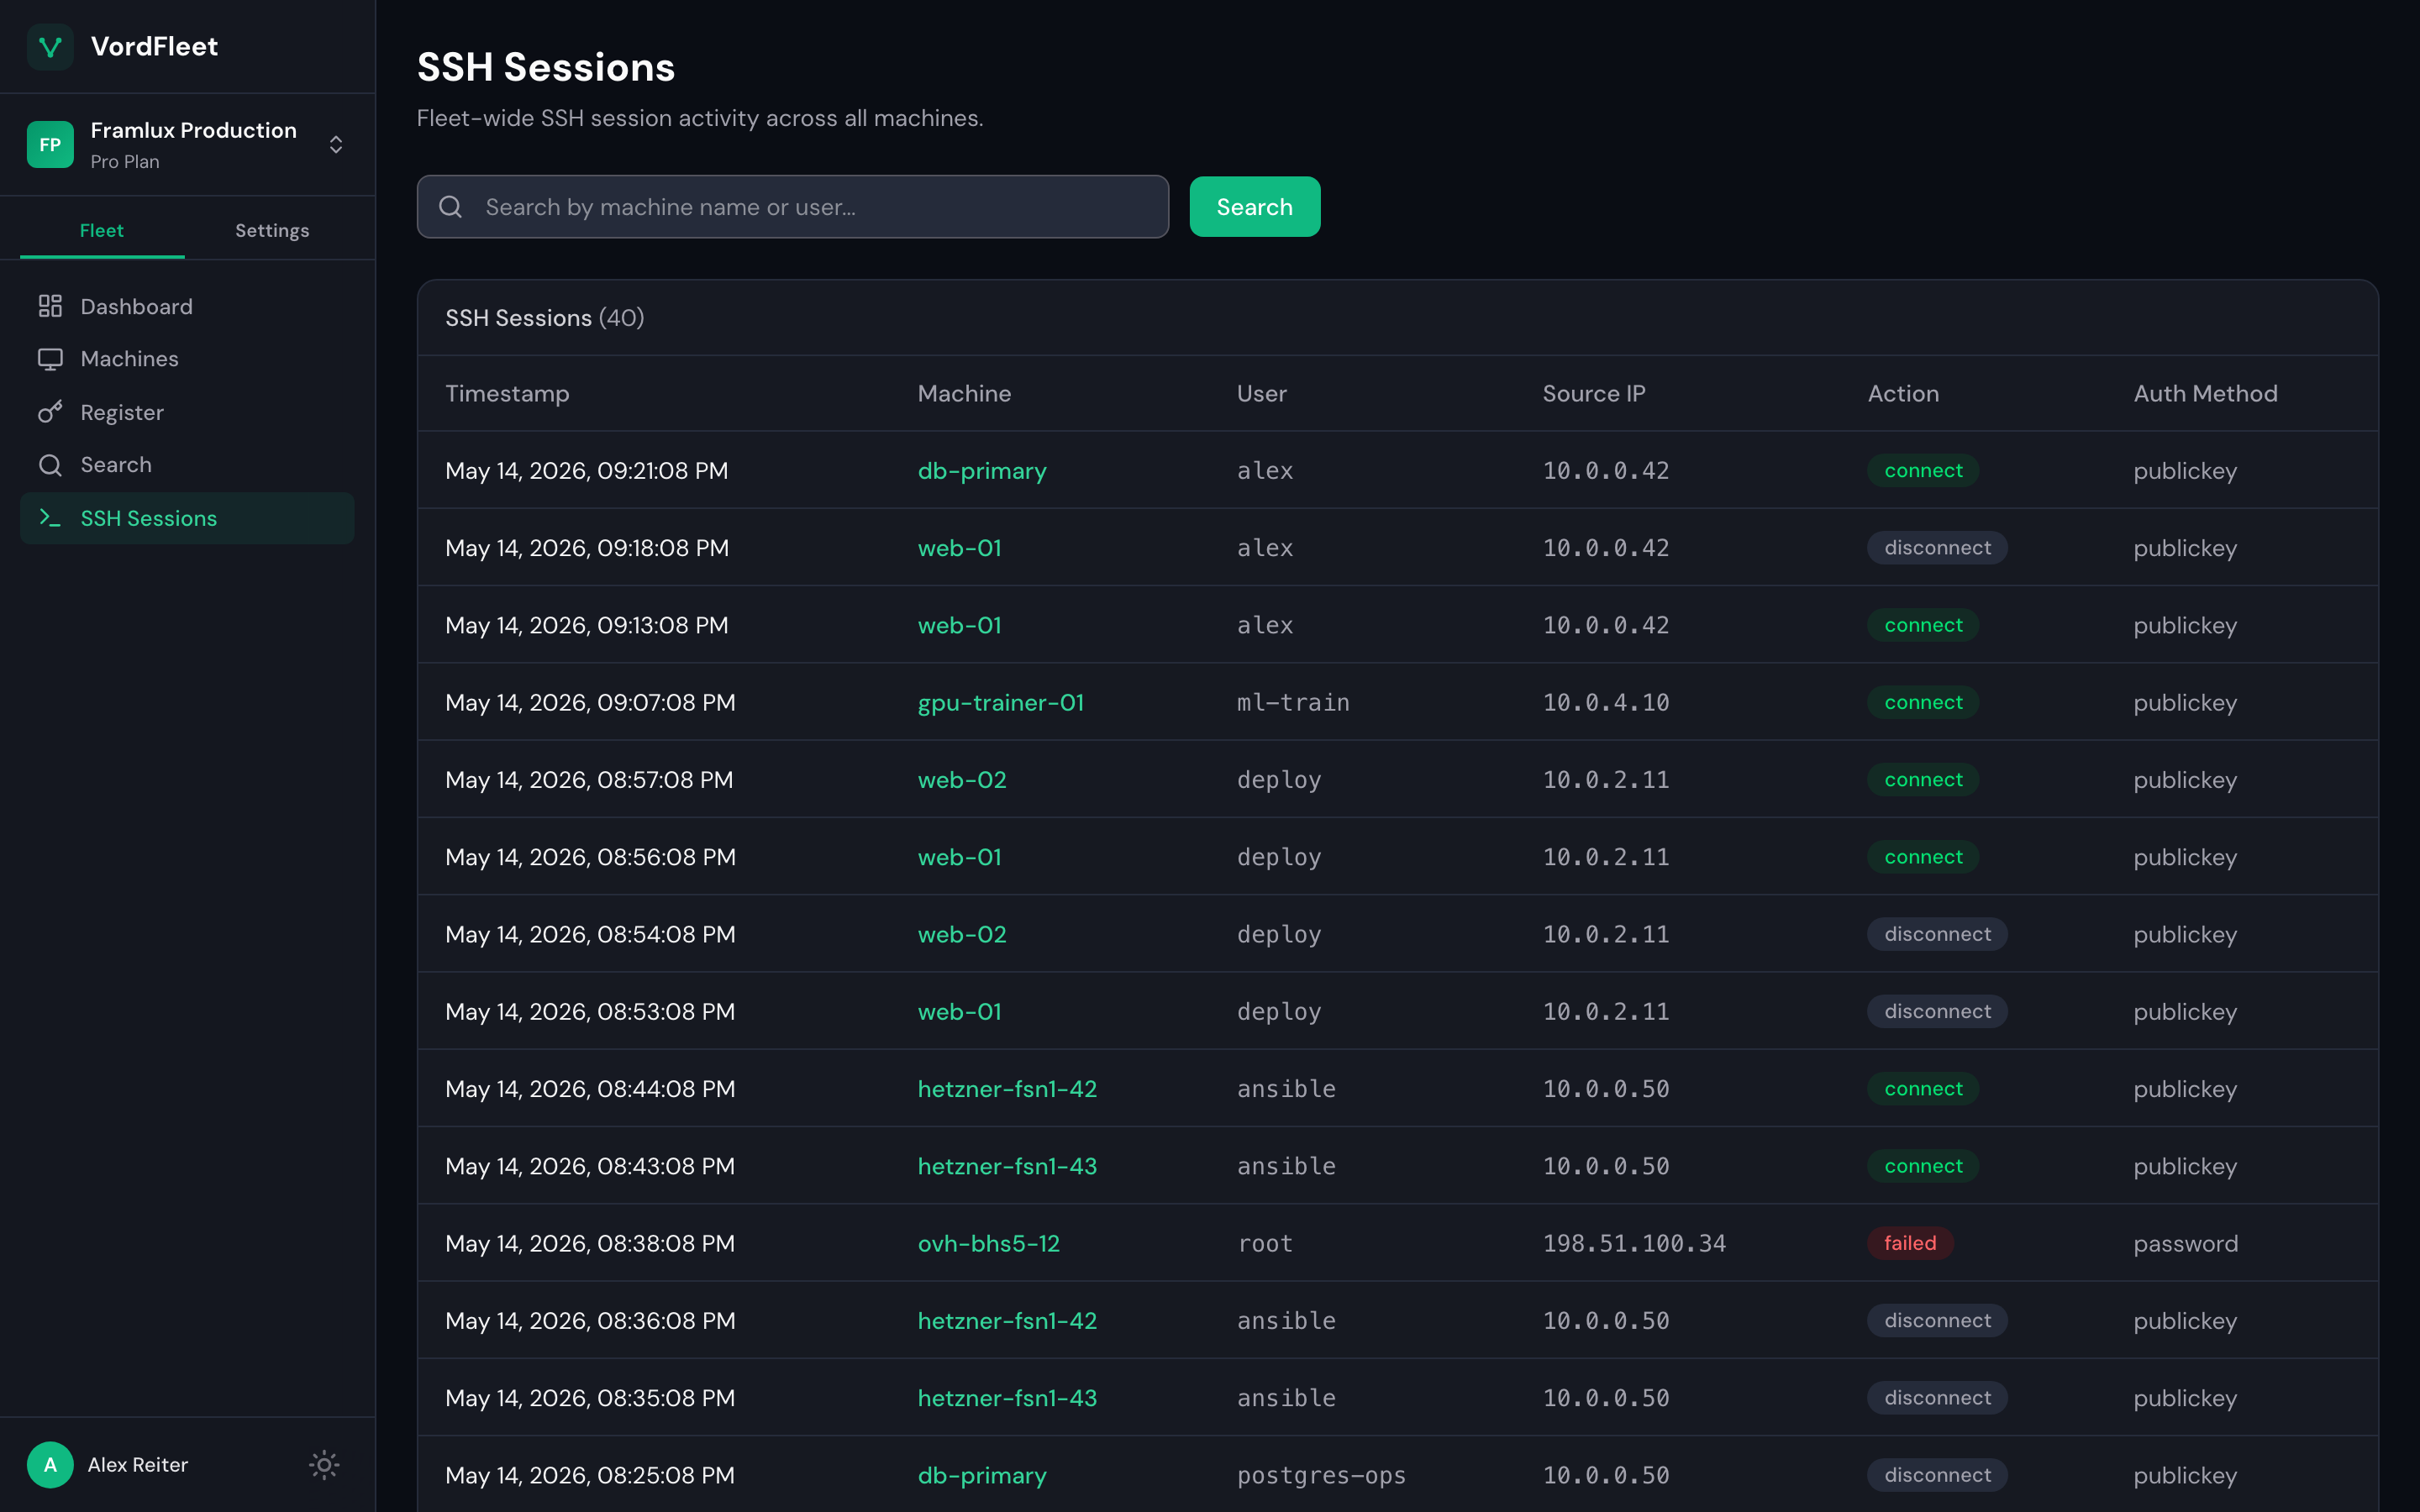Viewport: 2420px width, 1512px height.
Task: Click the Alex Reiter user avatar
Action: (50, 1465)
